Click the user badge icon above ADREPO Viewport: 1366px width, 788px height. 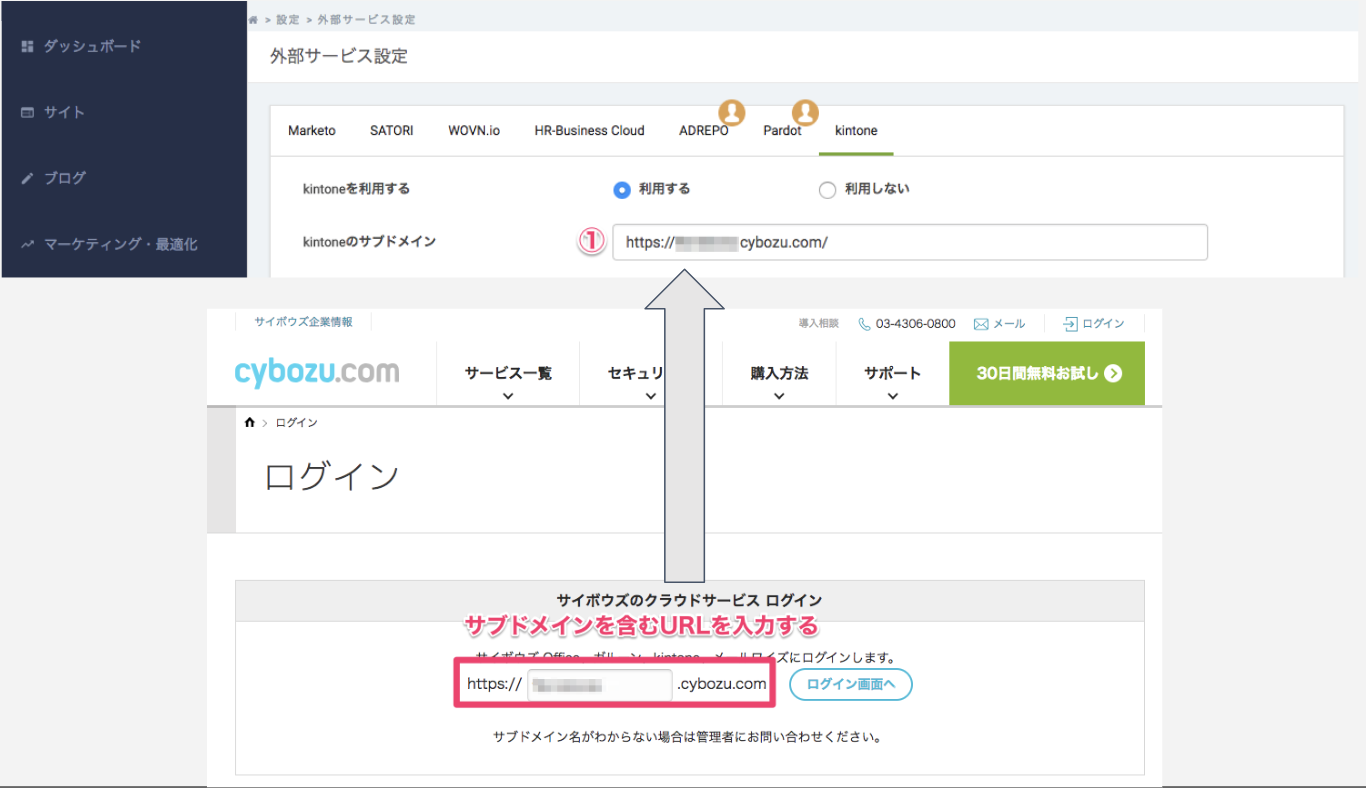click(x=732, y=113)
